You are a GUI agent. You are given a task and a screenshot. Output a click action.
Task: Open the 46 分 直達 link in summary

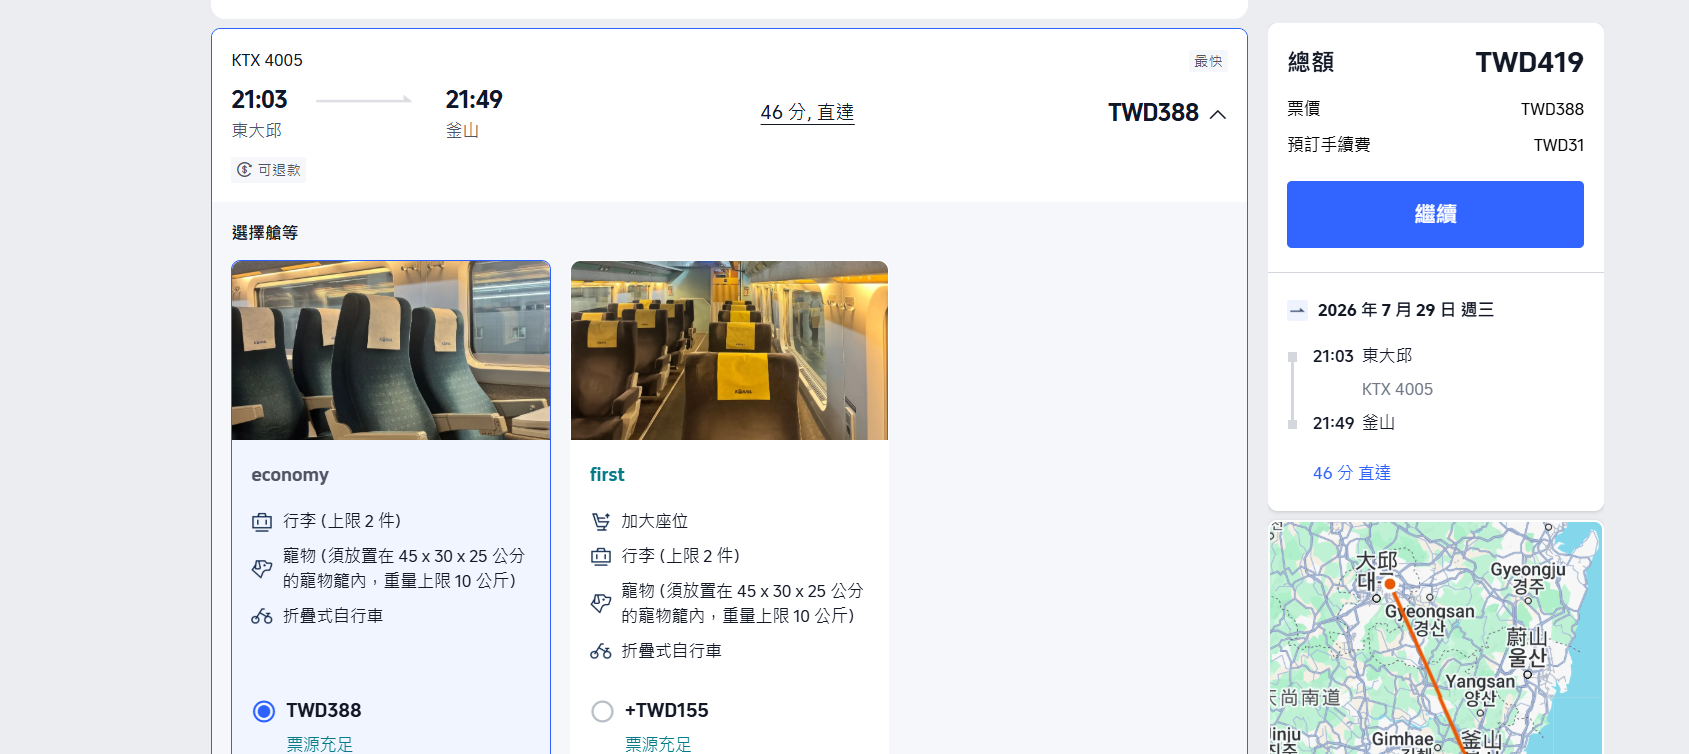1351,473
